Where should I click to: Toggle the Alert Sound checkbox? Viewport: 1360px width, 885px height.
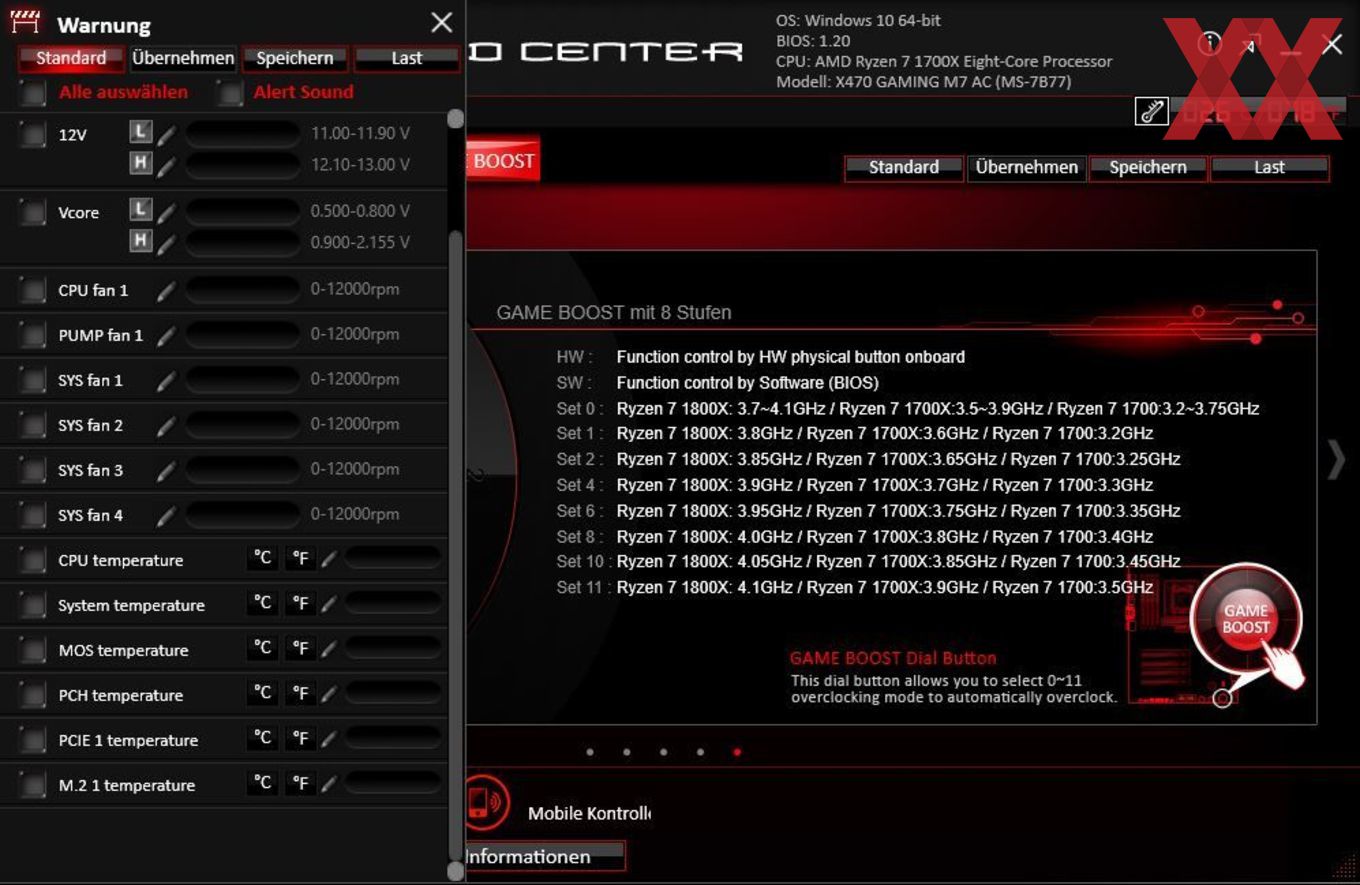[231, 92]
